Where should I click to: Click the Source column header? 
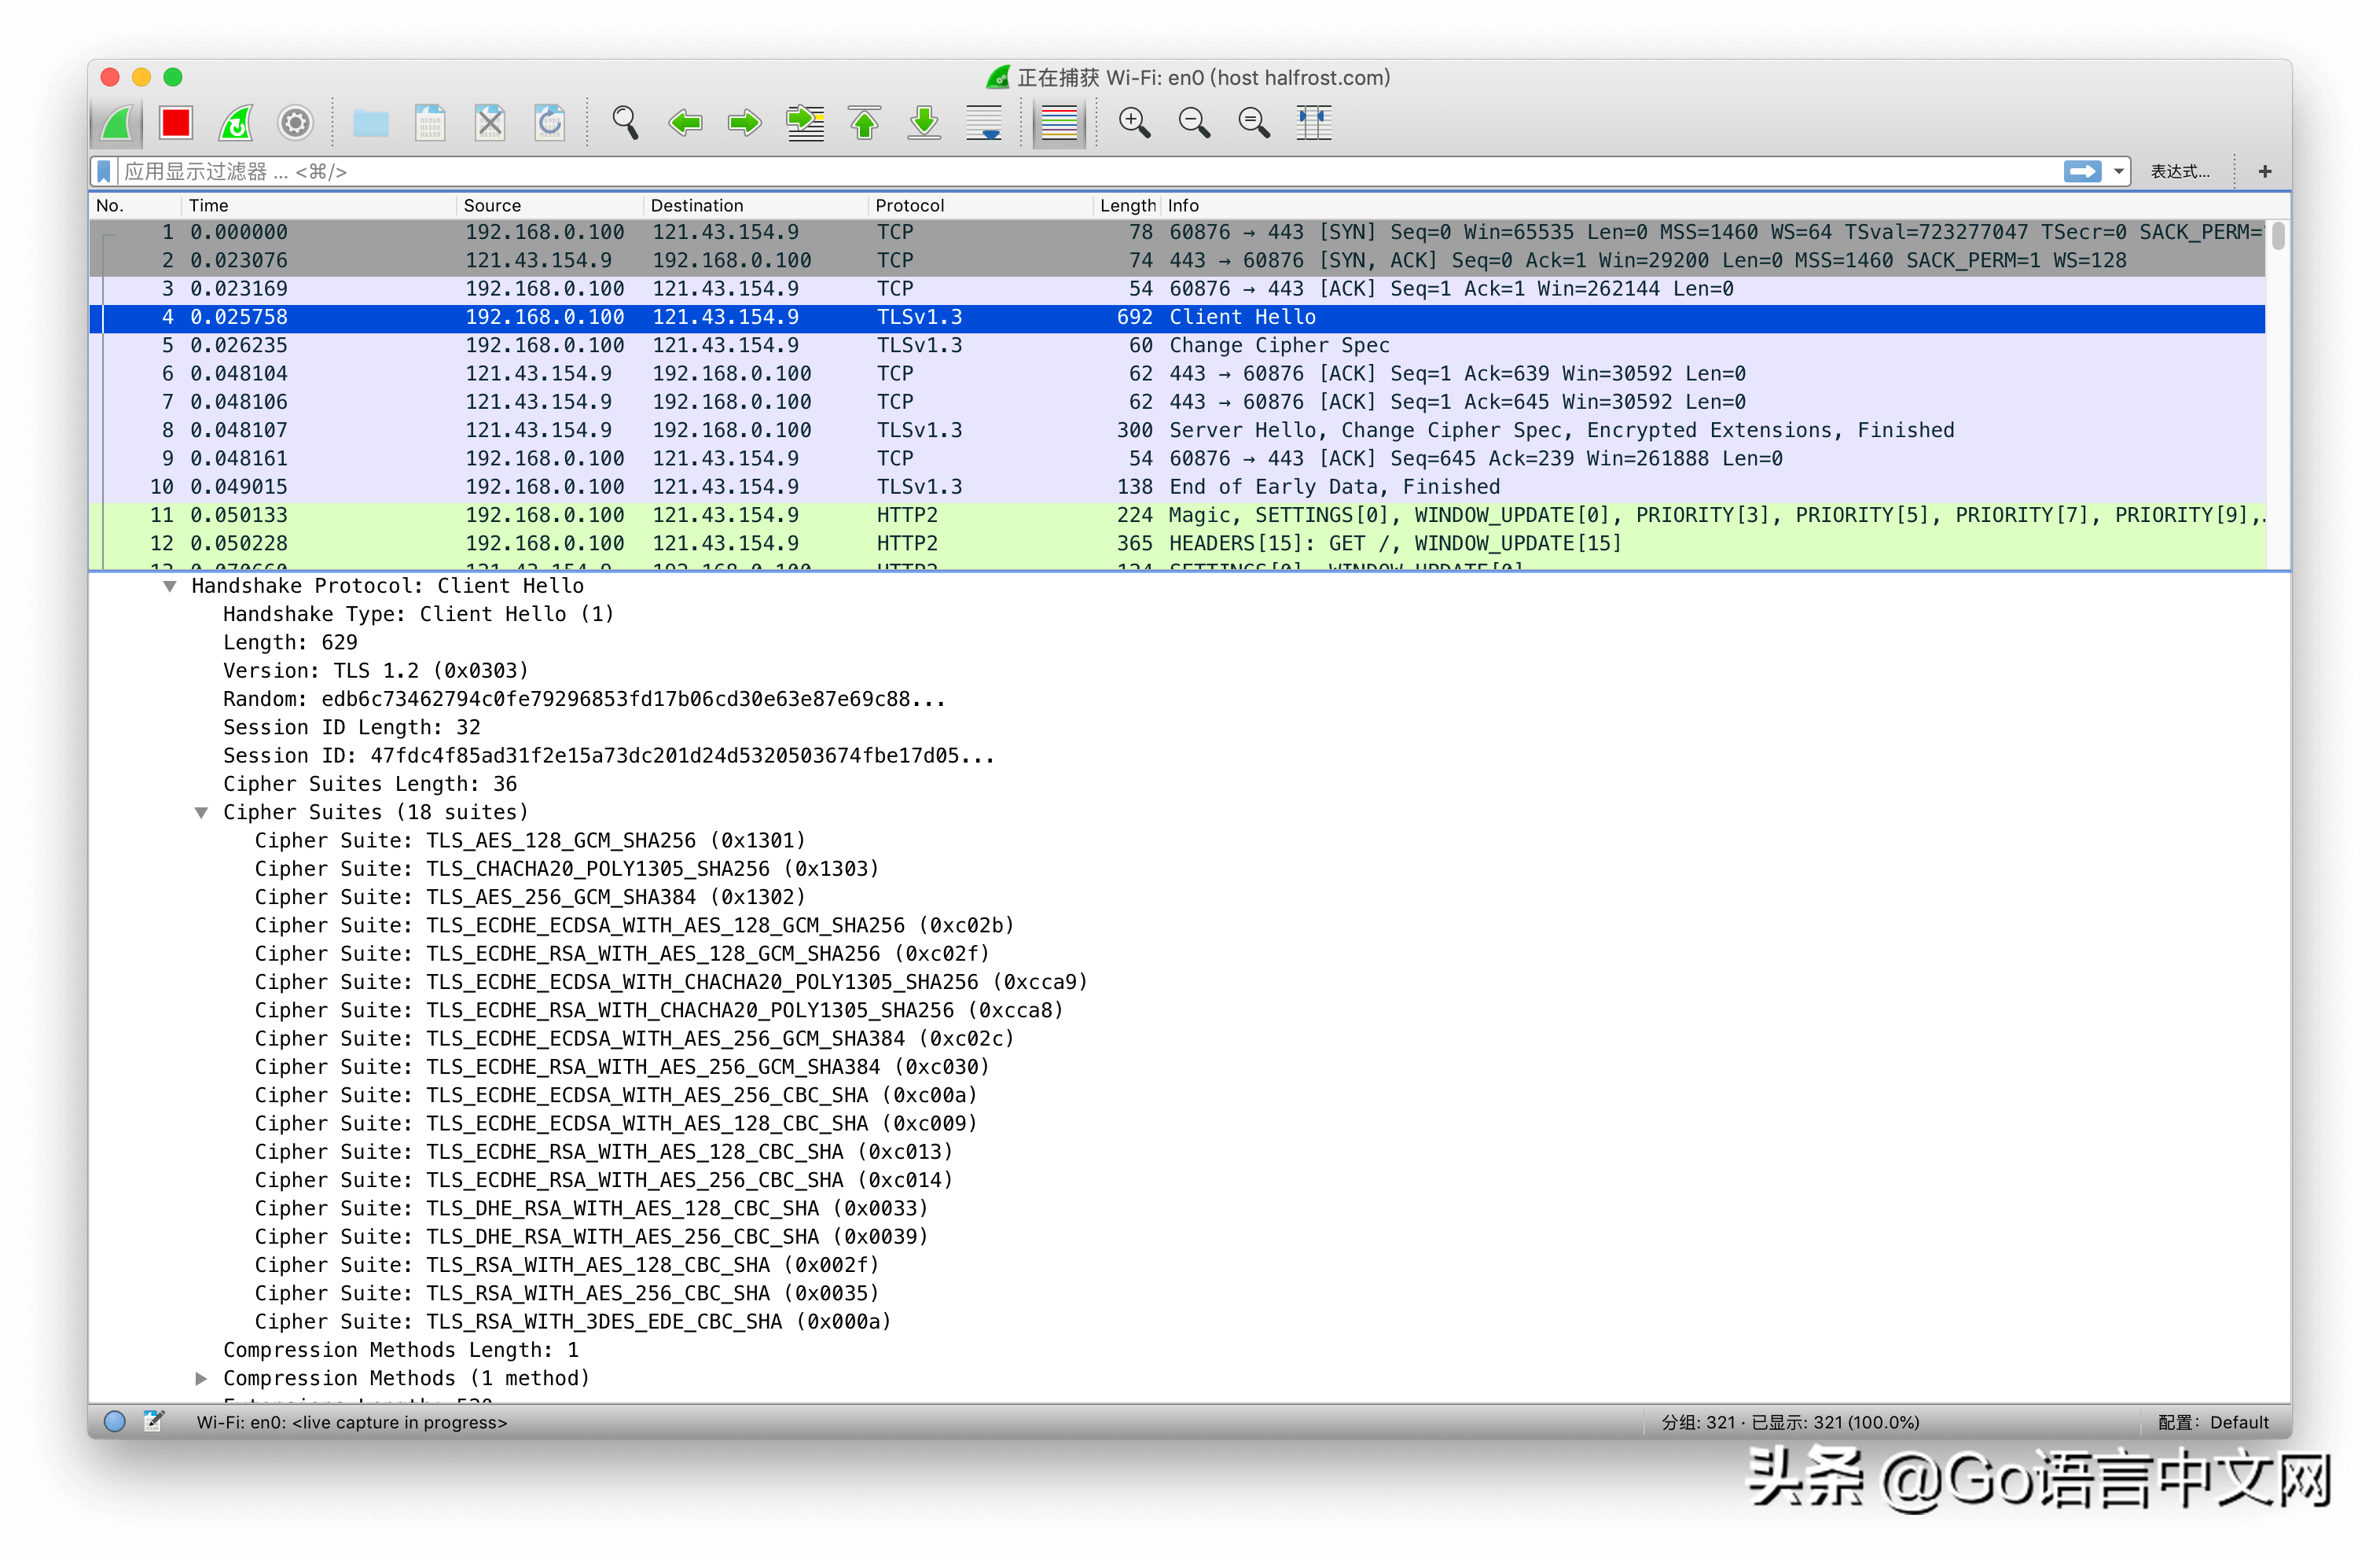pos(492,205)
